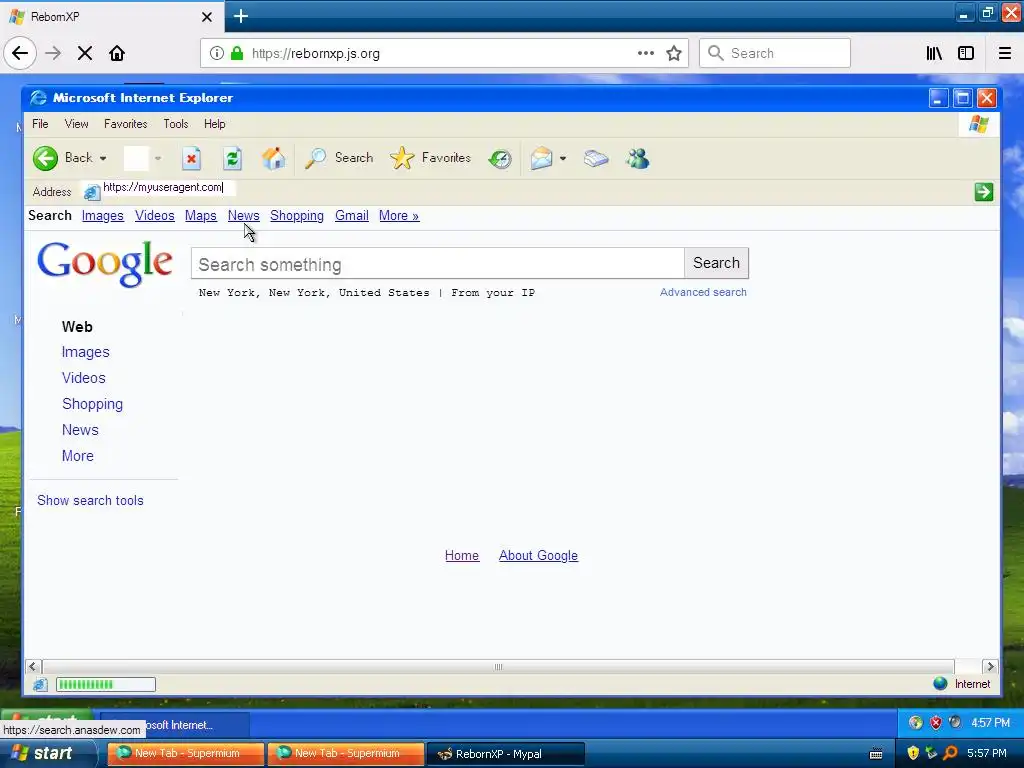Viewport: 1024px width, 768px height.
Task: Click the Mypal Search box
Action: (775, 54)
